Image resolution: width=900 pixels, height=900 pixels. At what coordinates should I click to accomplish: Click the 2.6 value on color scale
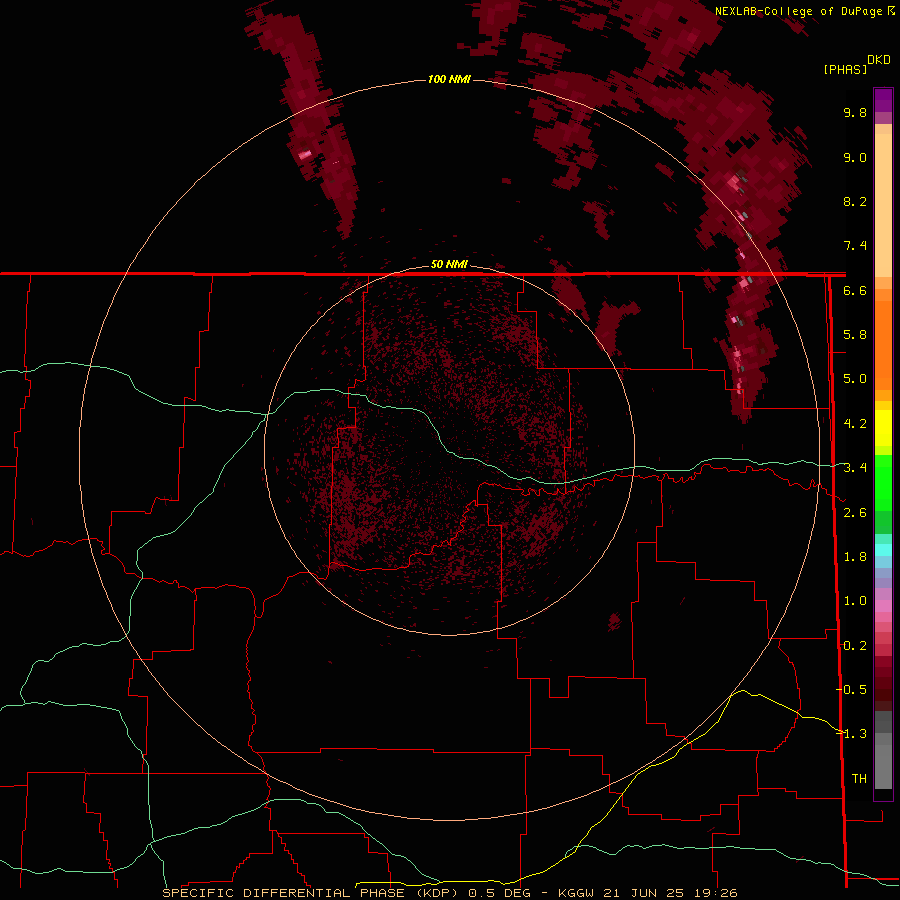click(x=855, y=513)
